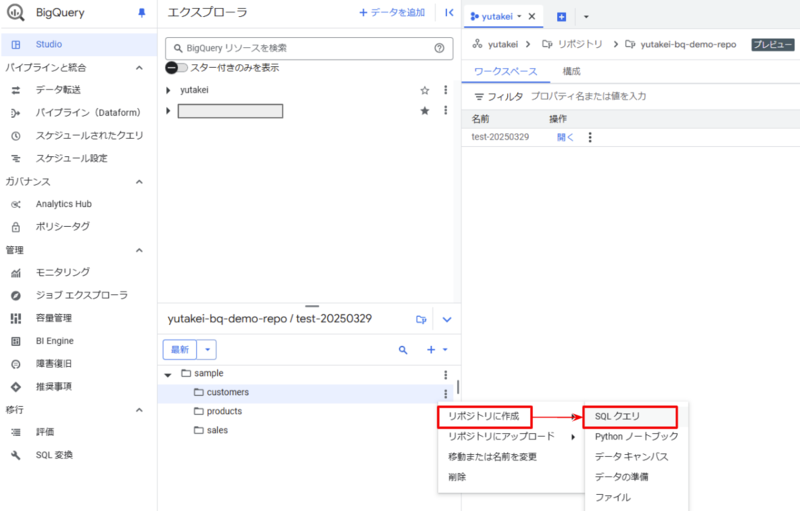Toggle スター付きのみを表示 switch

(177, 67)
